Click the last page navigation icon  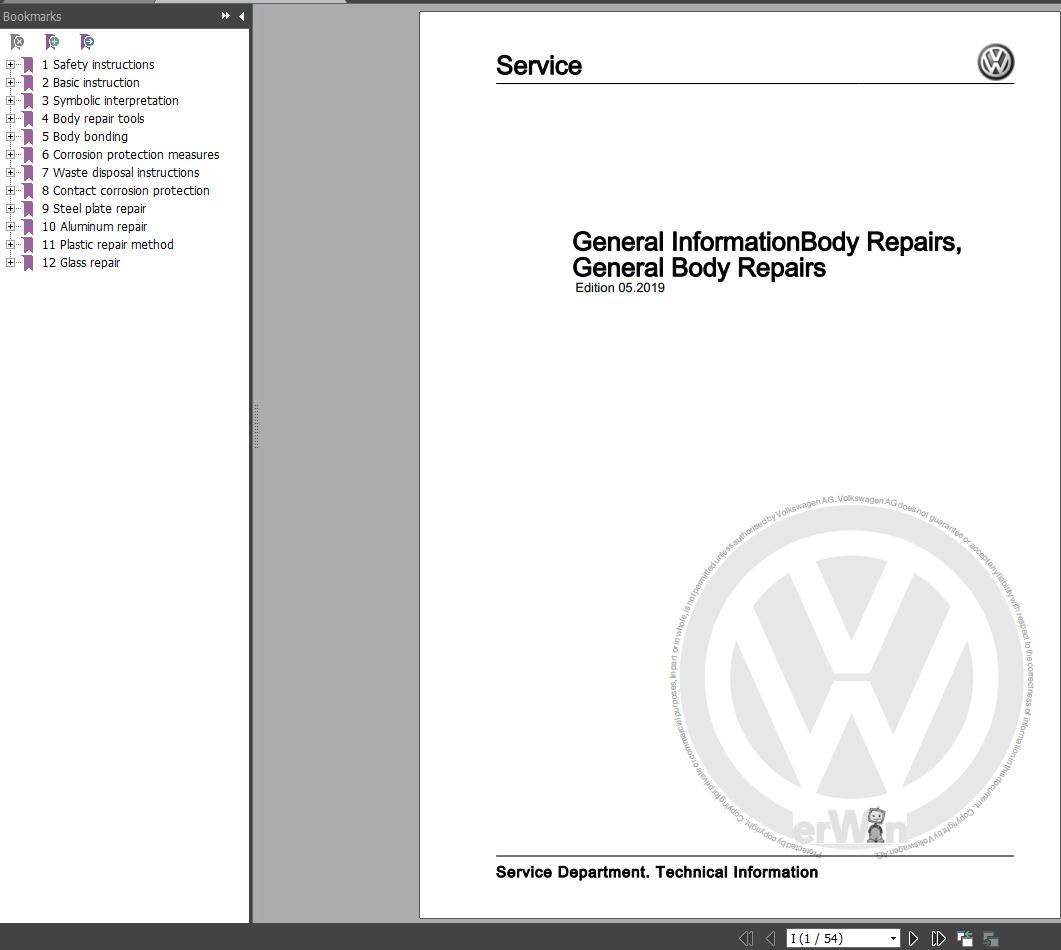[x=938, y=938]
